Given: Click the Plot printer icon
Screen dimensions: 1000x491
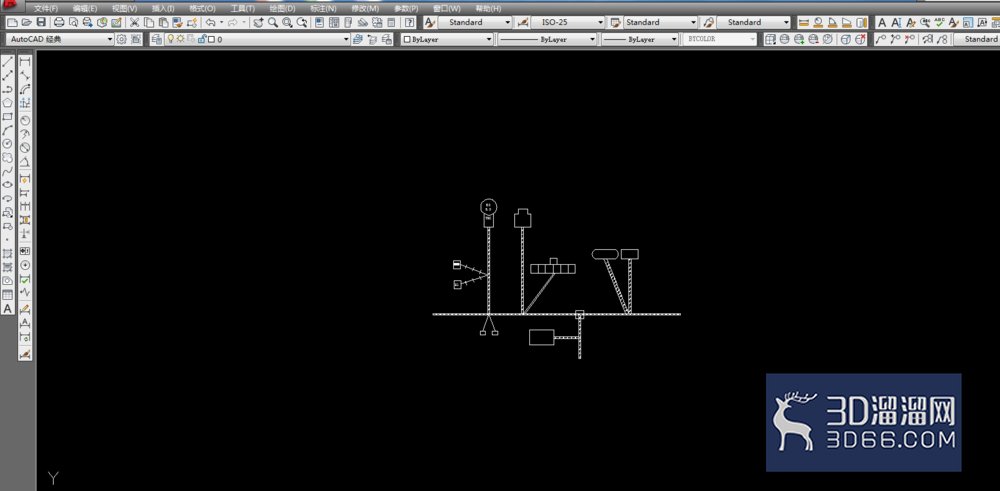Looking at the screenshot, I should [59, 22].
